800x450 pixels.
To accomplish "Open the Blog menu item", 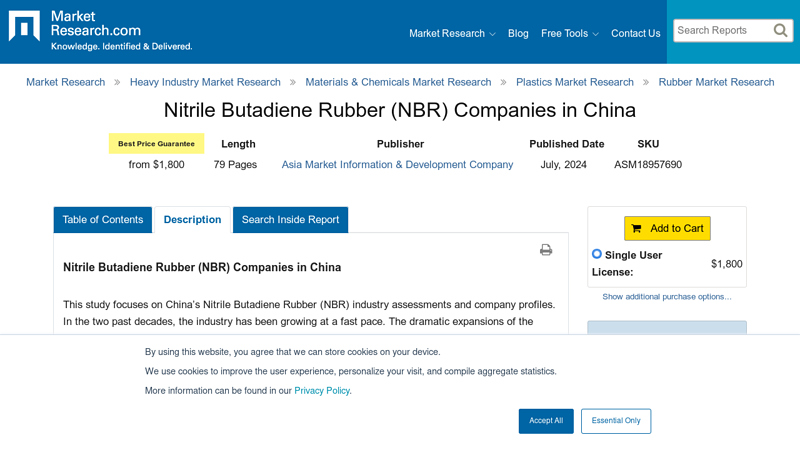I will (x=518, y=33).
